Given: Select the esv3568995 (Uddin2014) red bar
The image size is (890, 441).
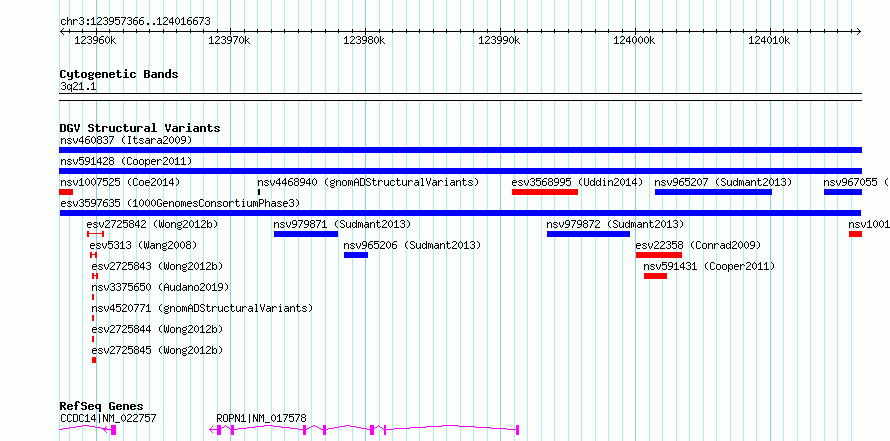Looking at the screenshot, I should tap(544, 192).
